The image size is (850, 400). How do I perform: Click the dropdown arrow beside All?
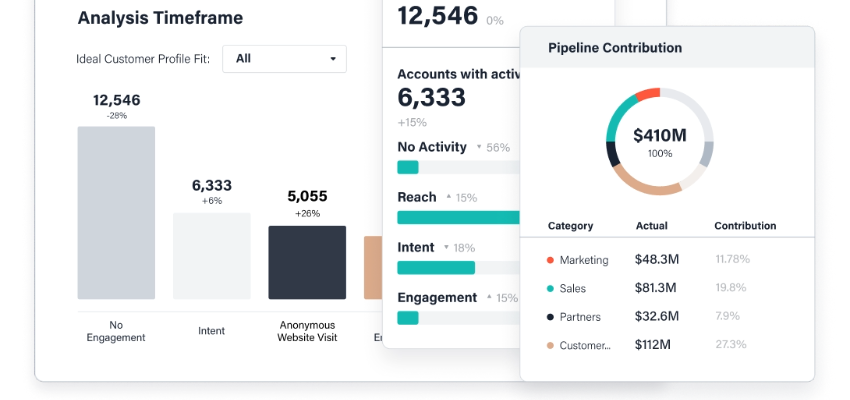tap(333, 59)
